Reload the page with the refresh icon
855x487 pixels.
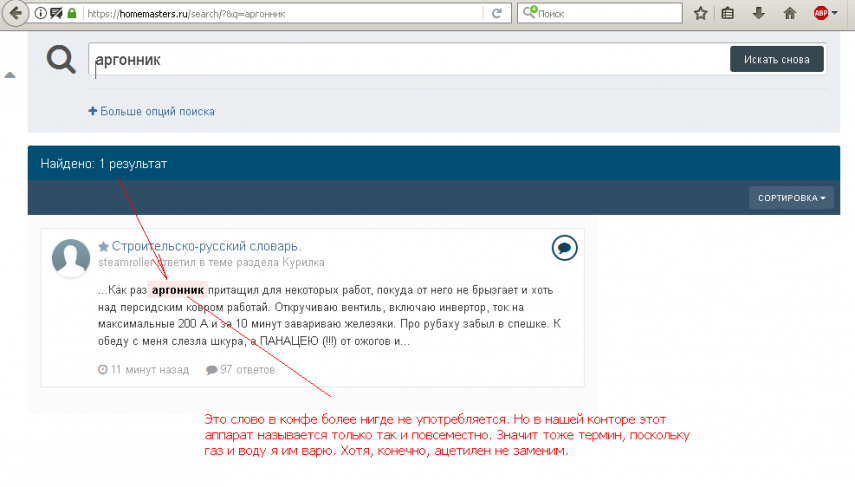[496, 14]
